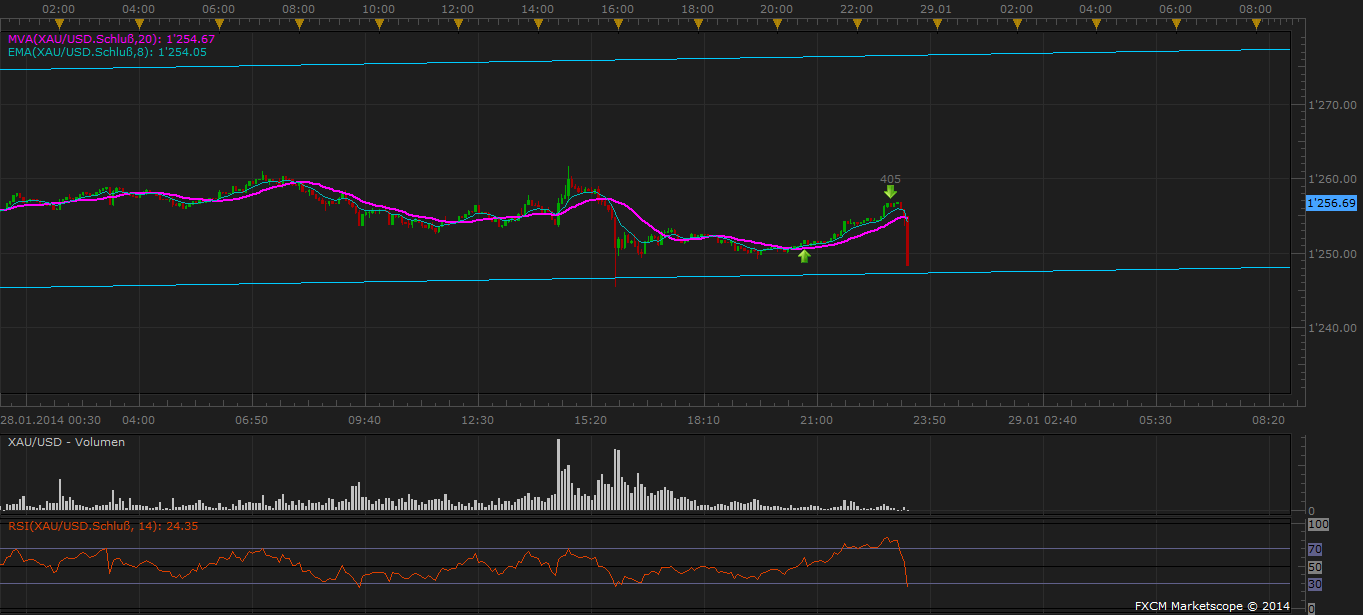Click the RSI 30 level label
The height and width of the screenshot is (615, 1363).
(1315, 584)
